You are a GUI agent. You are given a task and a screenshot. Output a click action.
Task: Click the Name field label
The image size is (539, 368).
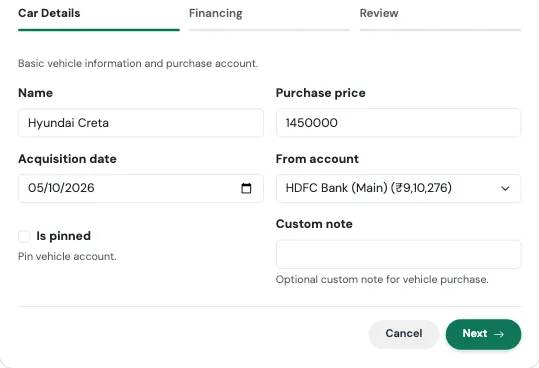35,93
